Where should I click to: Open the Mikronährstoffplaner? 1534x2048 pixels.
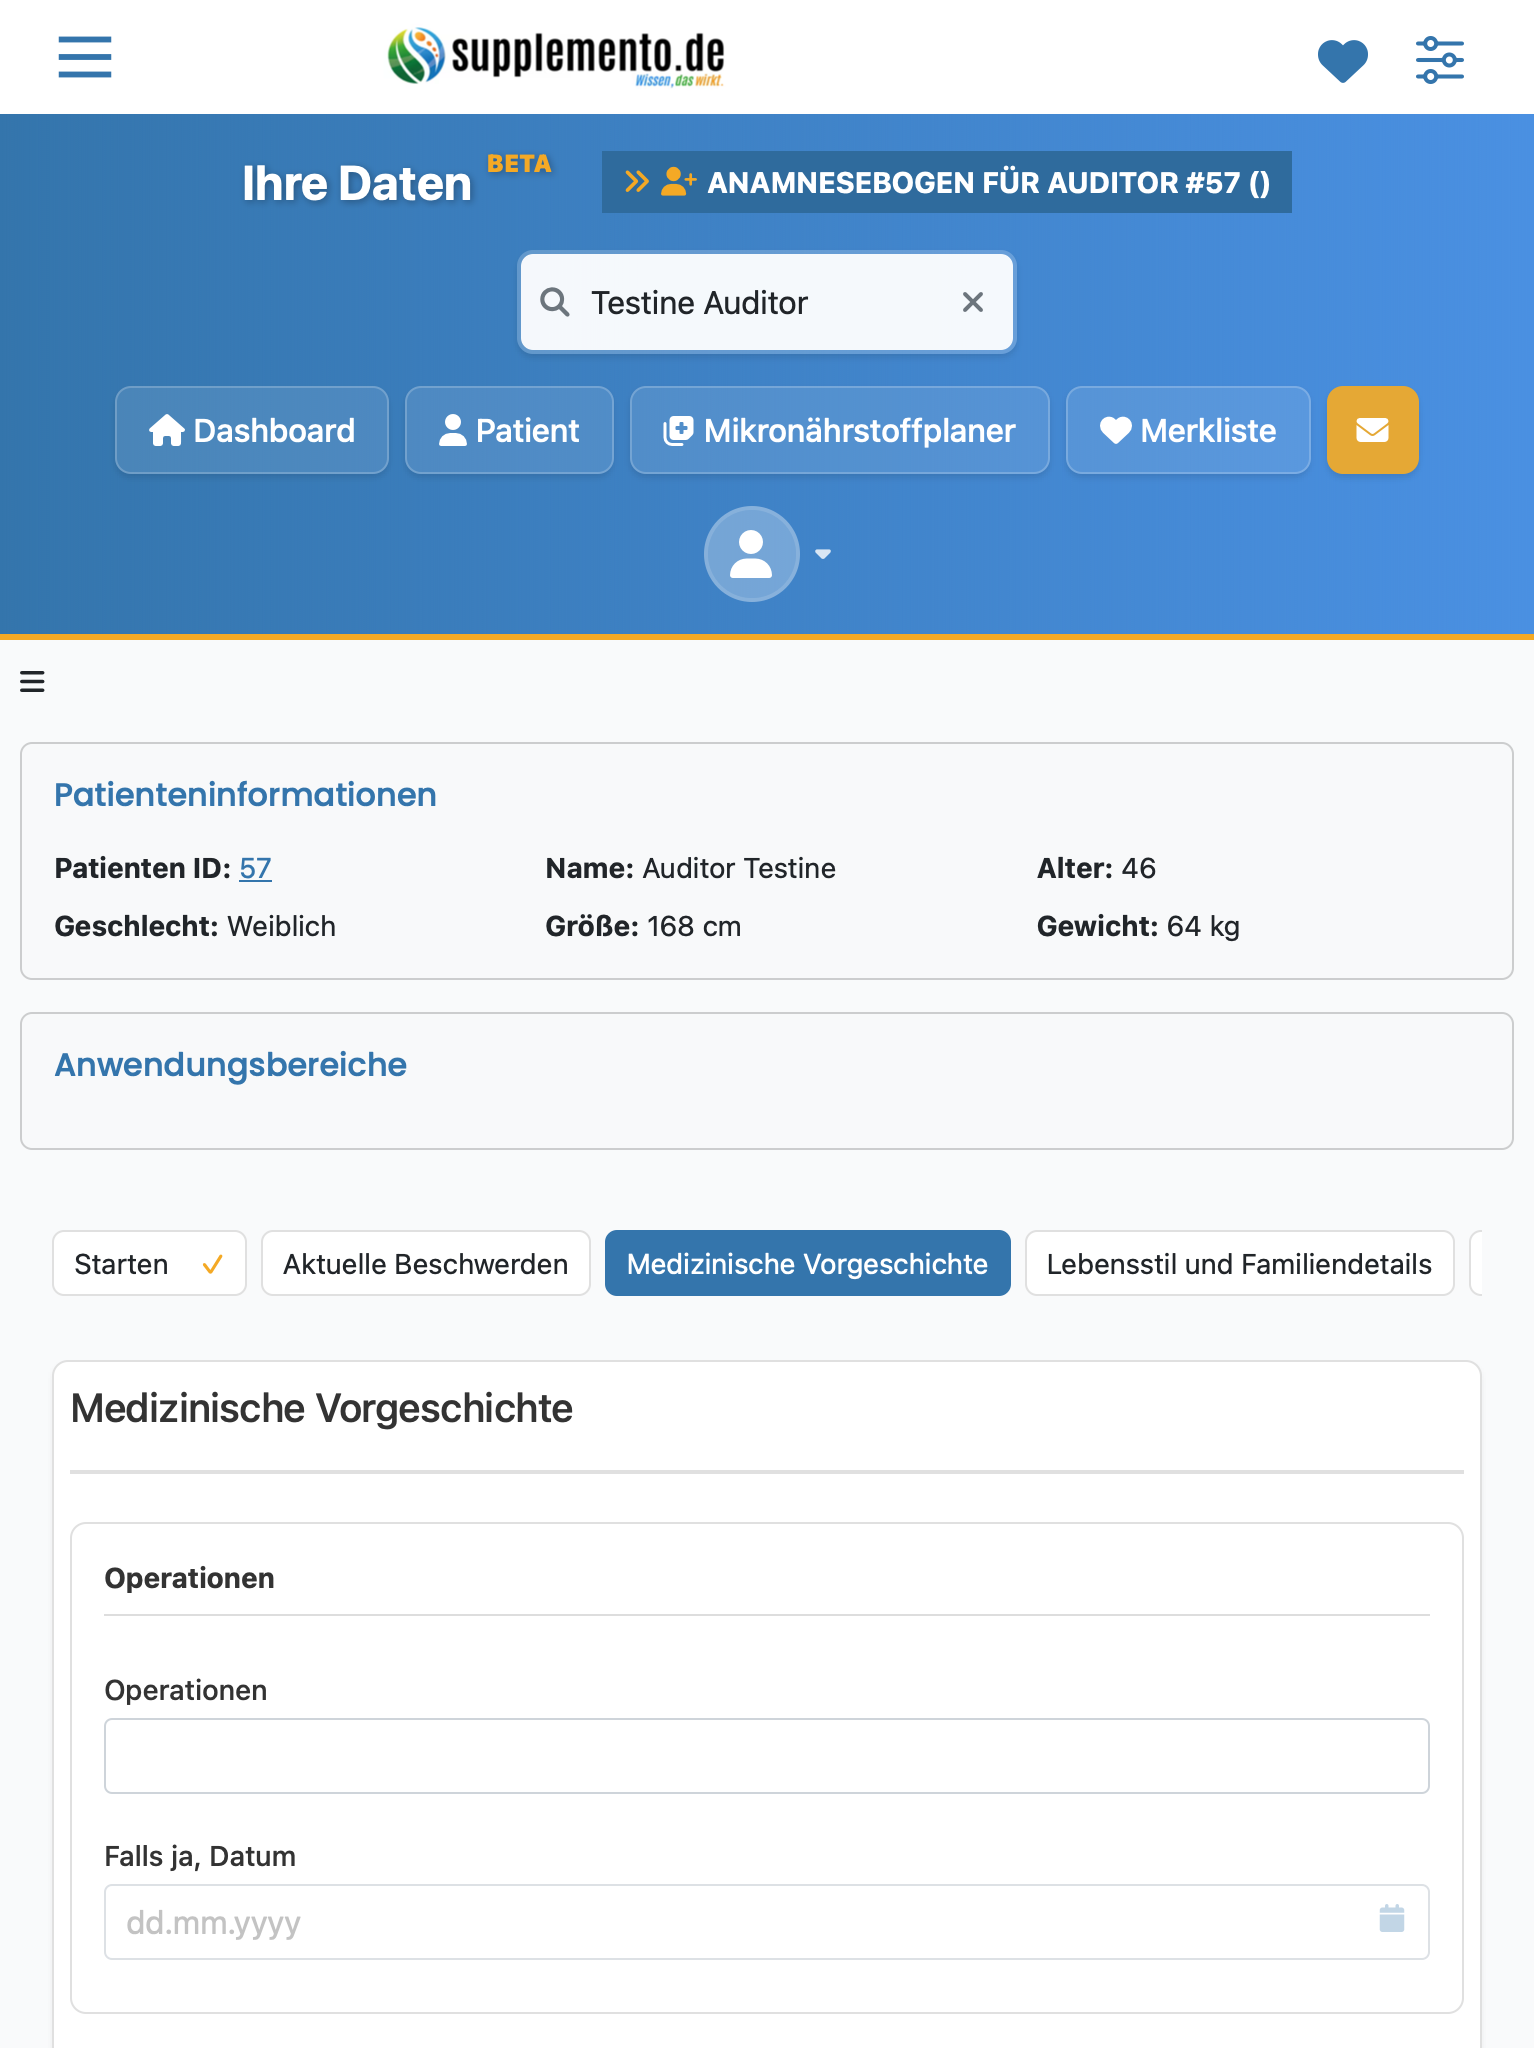[840, 430]
